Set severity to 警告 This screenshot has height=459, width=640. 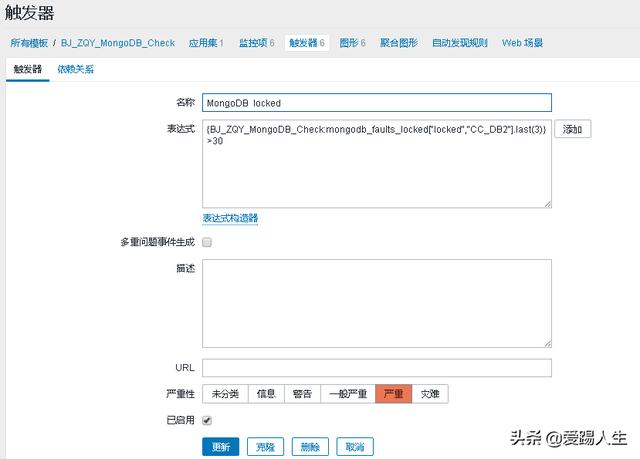(x=302, y=394)
